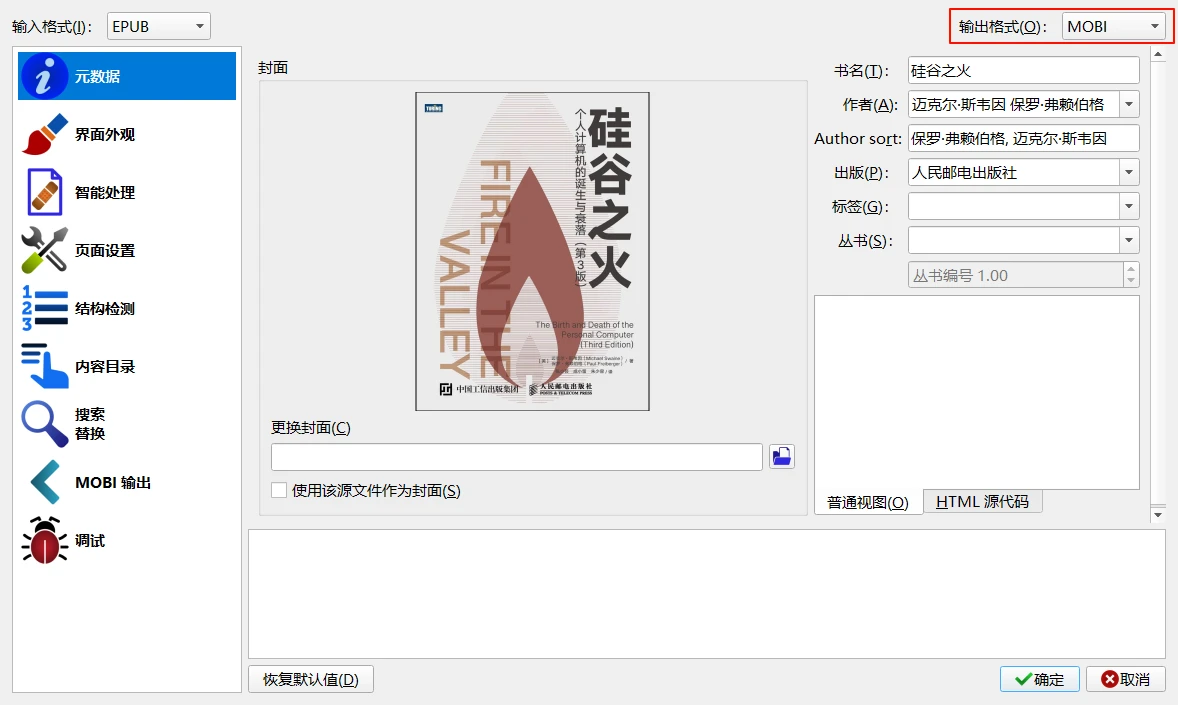Click the 更换封面 path field
This screenshot has width=1178, height=705.
tap(517, 457)
